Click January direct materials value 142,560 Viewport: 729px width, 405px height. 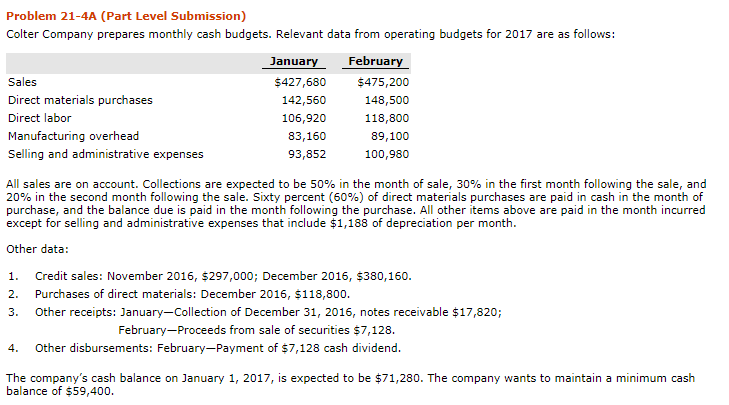[304, 100]
